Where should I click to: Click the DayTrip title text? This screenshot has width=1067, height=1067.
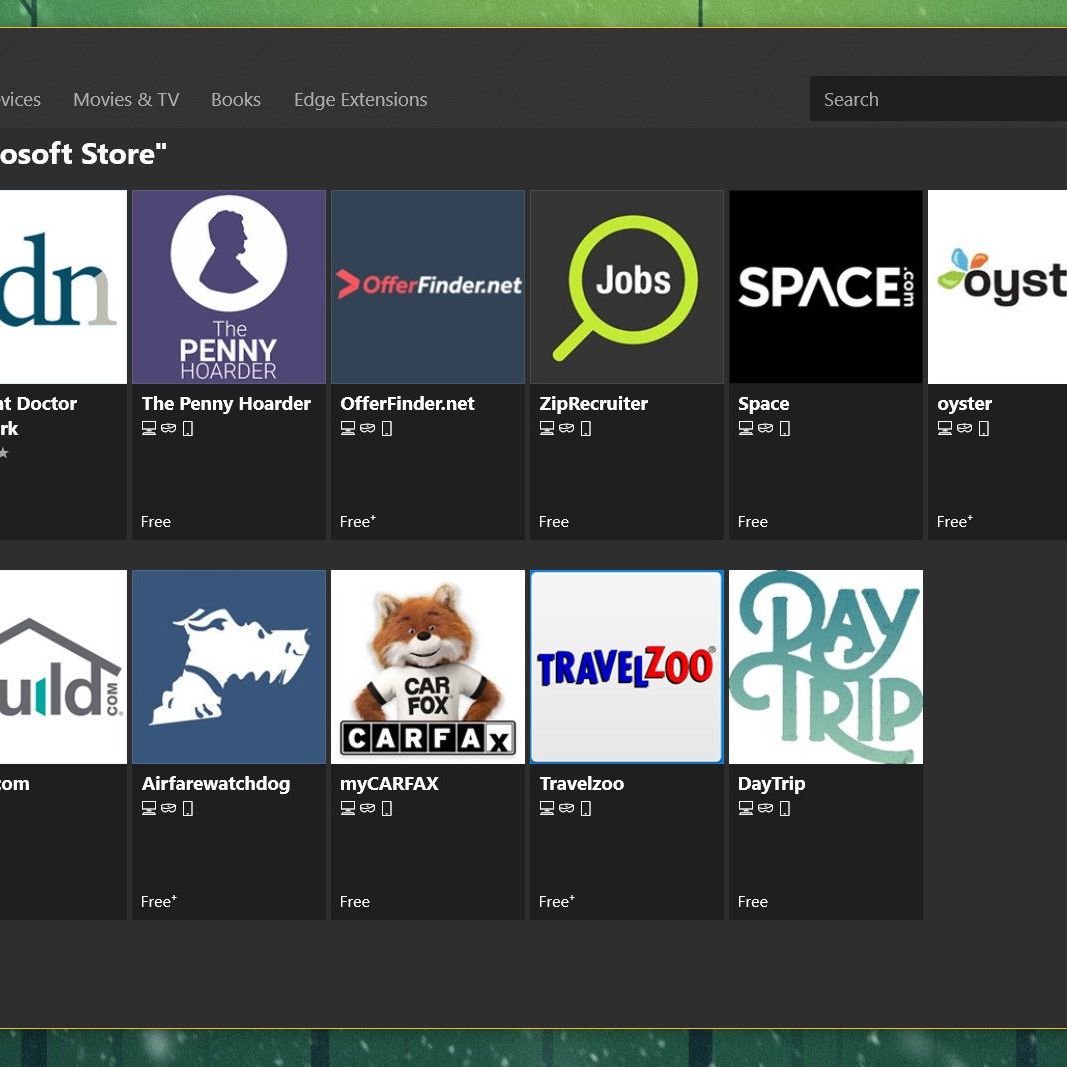[772, 784]
